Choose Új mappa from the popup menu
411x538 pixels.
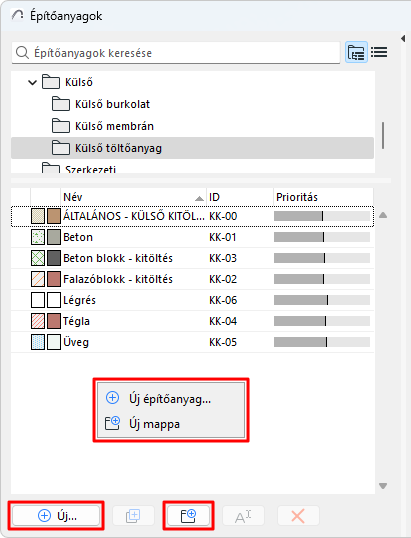(x=170, y=424)
